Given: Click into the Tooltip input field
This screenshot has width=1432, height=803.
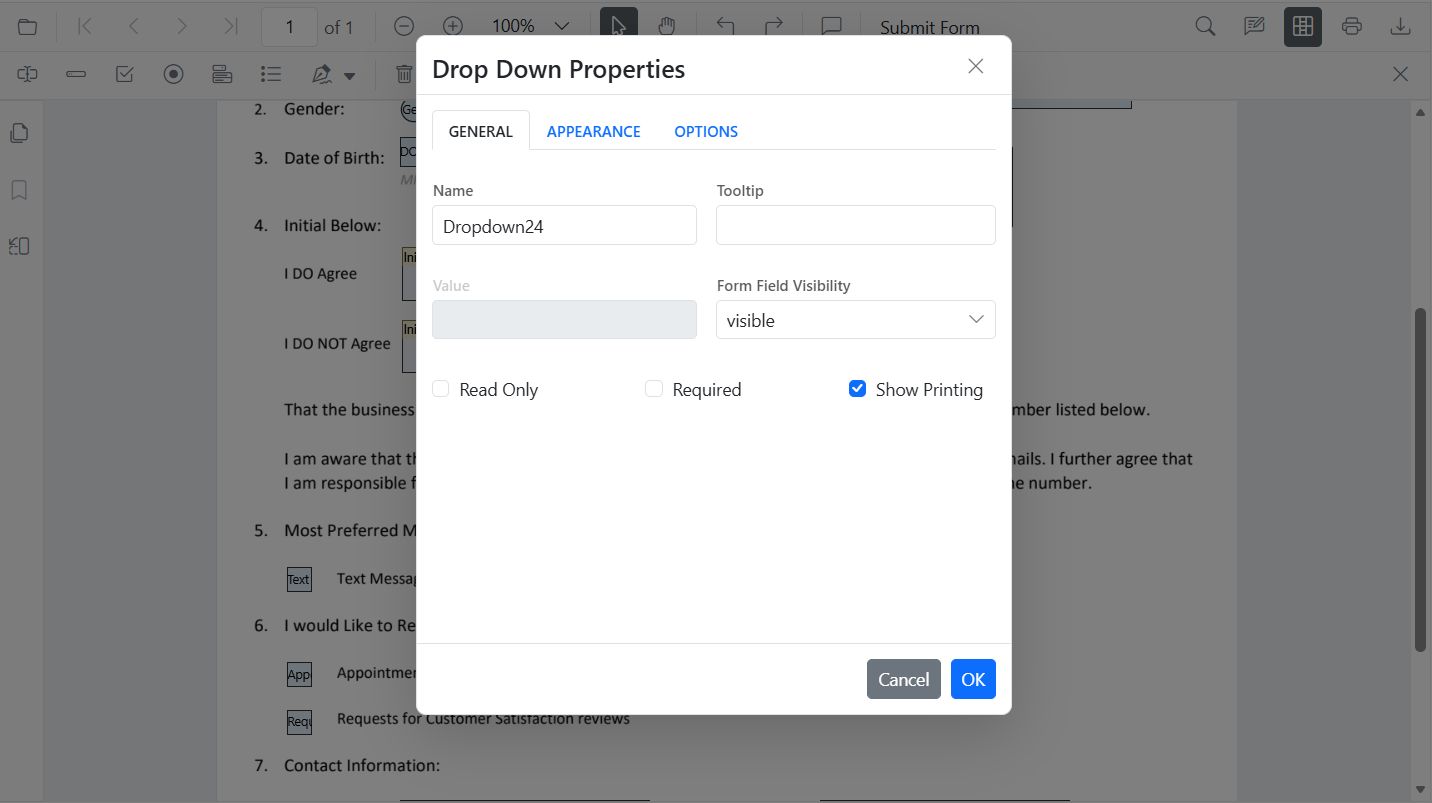Looking at the screenshot, I should tap(856, 225).
